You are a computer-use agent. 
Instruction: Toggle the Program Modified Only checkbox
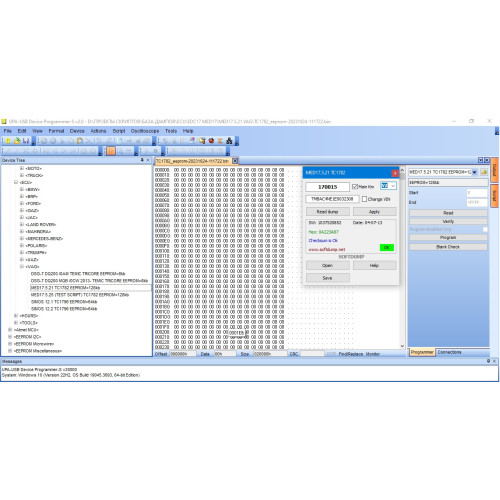[485, 229]
